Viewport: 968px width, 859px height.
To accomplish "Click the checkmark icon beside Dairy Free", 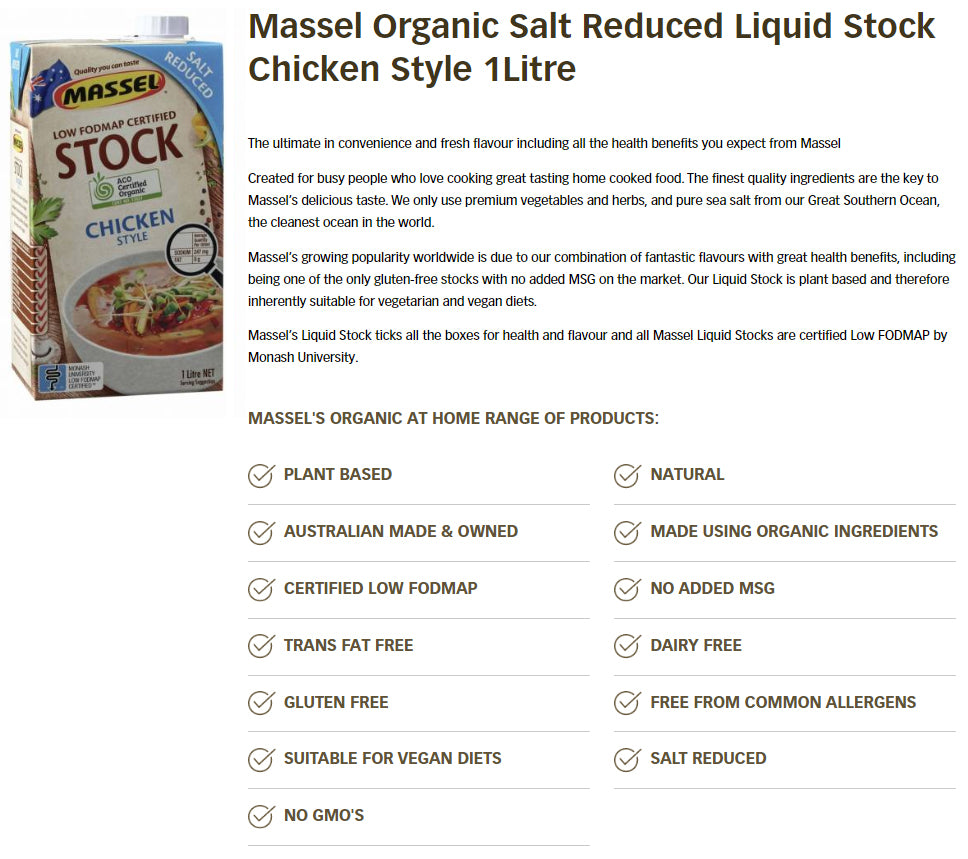I will click(x=627, y=645).
